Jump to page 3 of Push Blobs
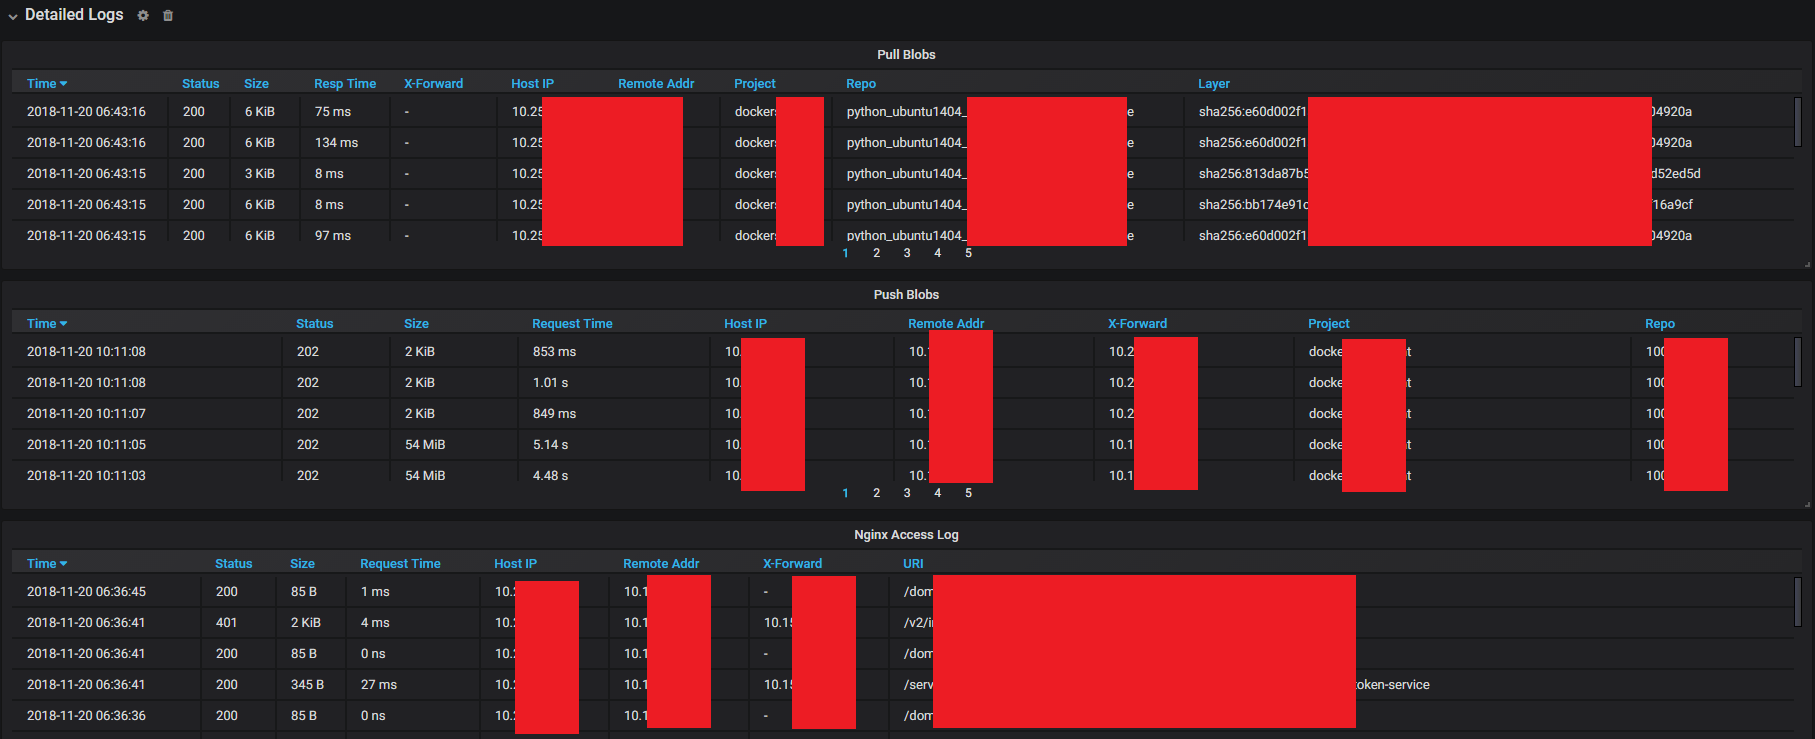The width and height of the screenshot is (1815, 739). point(907,493)
